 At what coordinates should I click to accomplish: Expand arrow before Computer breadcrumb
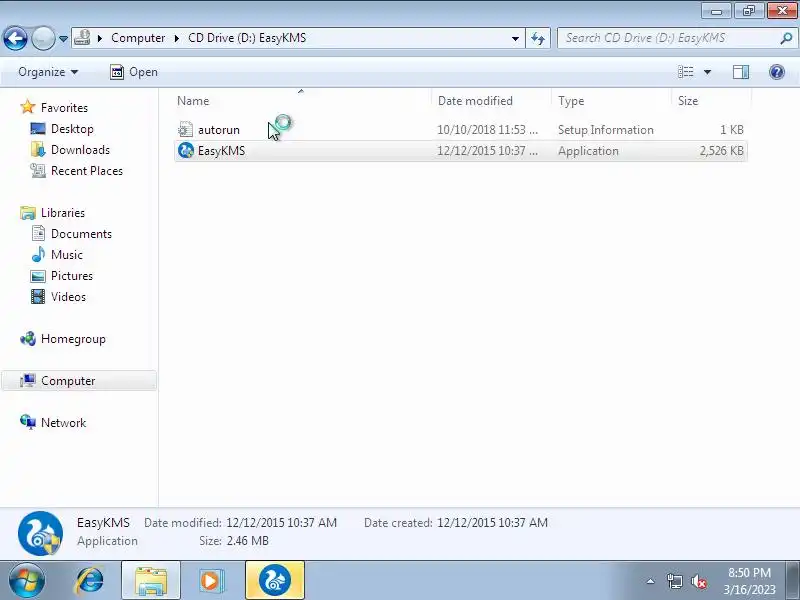(x=100, y=38)
